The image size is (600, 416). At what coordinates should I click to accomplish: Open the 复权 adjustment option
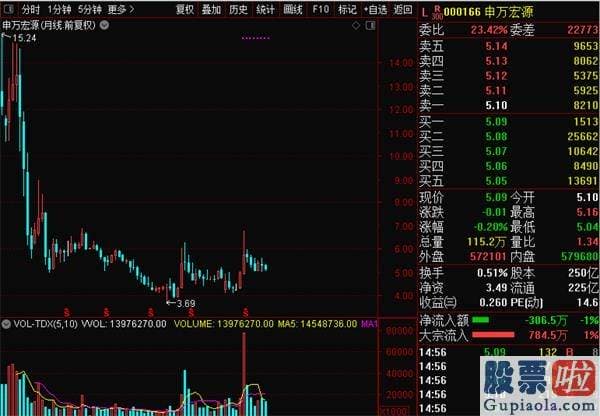point(185,9)
